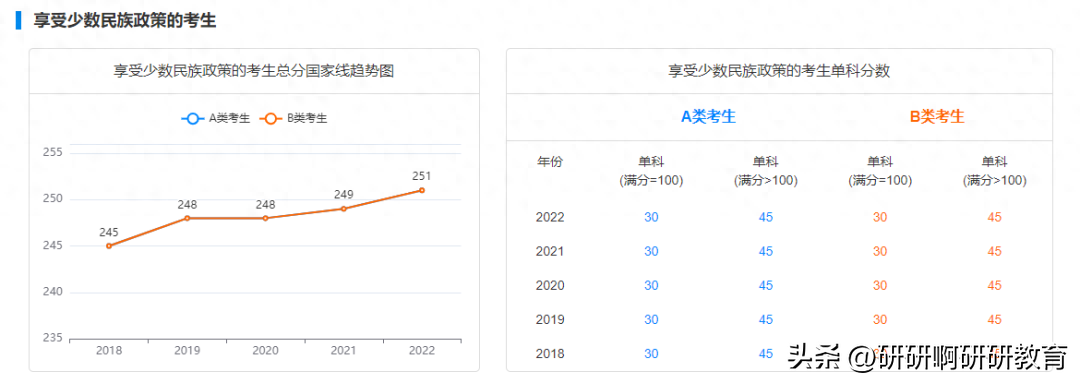This screenshot has height=383, width=1080.
Task: Click the 享受少数民族政策的考生 section heading
Action: tap(125, 21)
